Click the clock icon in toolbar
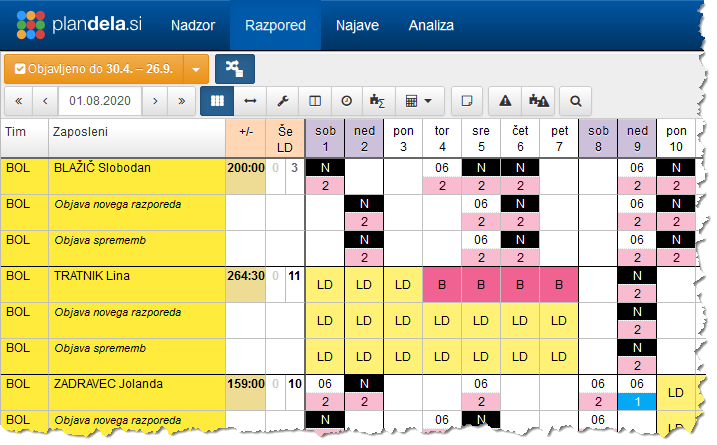Image resolution: width=717 pixels, height=445 pixels. [x=346, y=100]
